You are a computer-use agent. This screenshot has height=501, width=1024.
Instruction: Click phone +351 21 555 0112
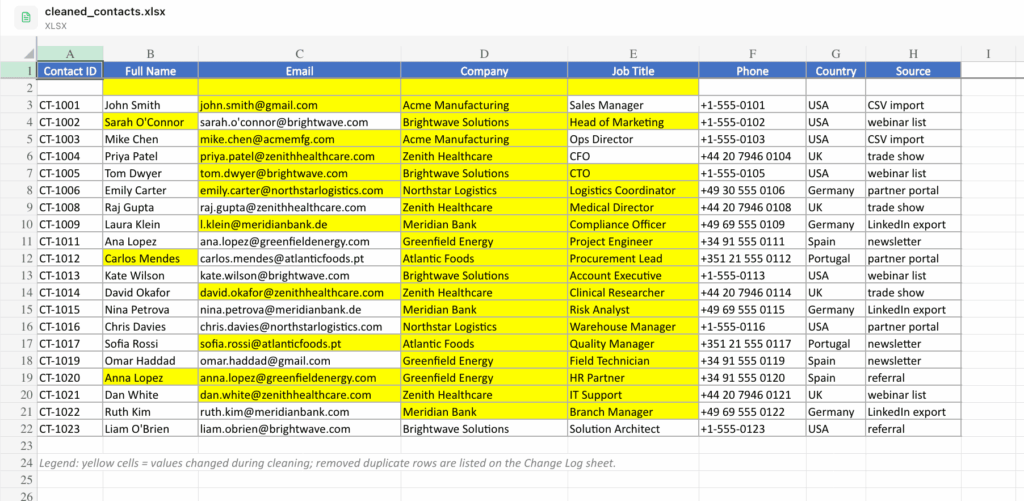tap(752, 258)
